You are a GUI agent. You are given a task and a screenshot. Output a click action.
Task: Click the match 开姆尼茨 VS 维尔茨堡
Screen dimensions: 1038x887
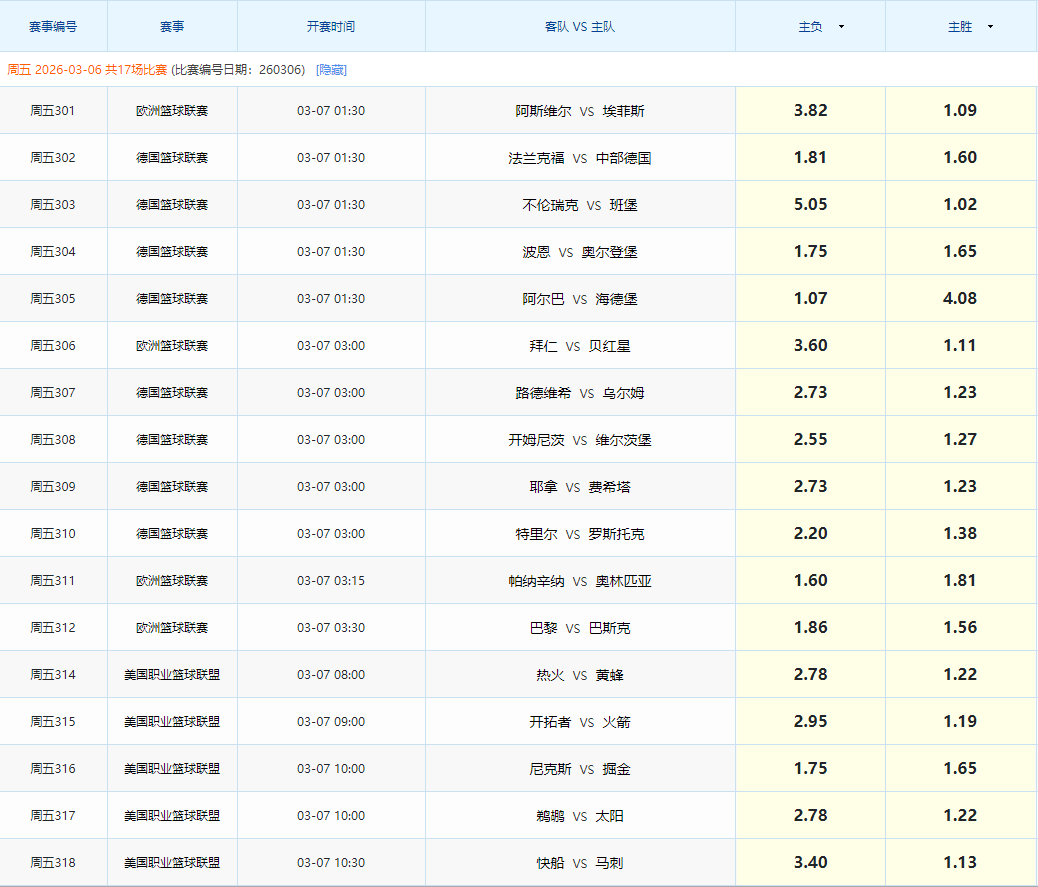tap(580, 440)
